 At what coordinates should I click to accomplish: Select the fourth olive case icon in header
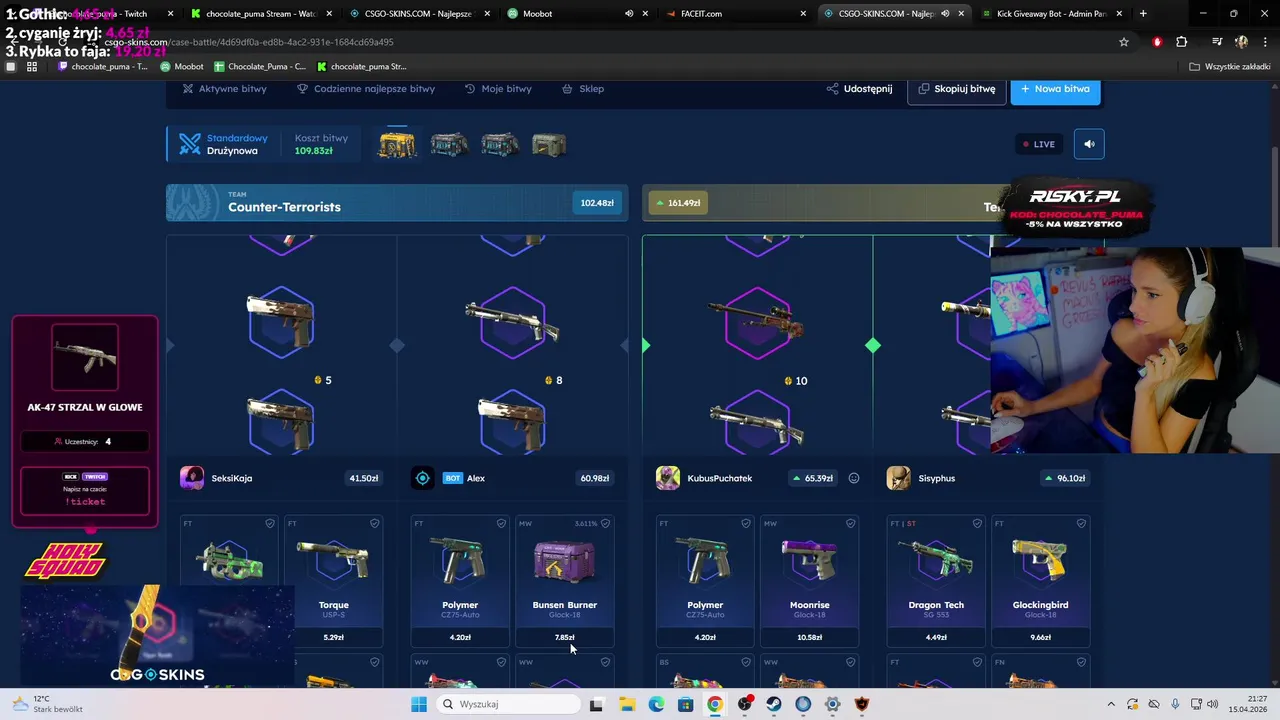click(x=549, y=145)
